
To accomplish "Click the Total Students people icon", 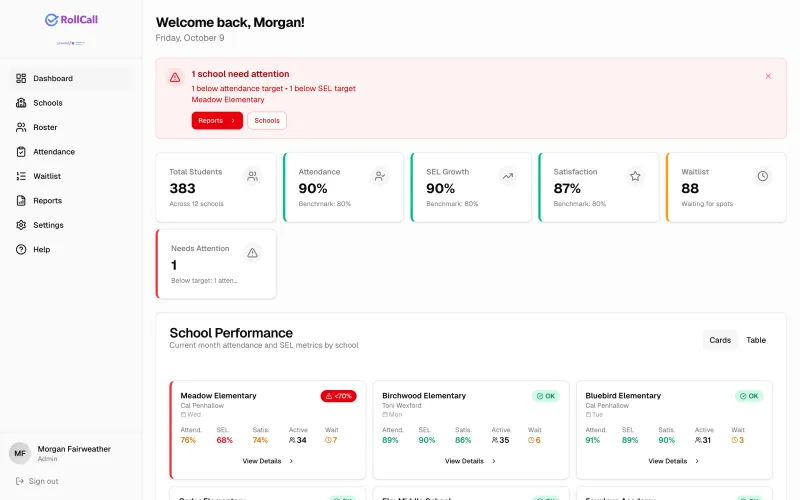I will (x=253, y=176).
